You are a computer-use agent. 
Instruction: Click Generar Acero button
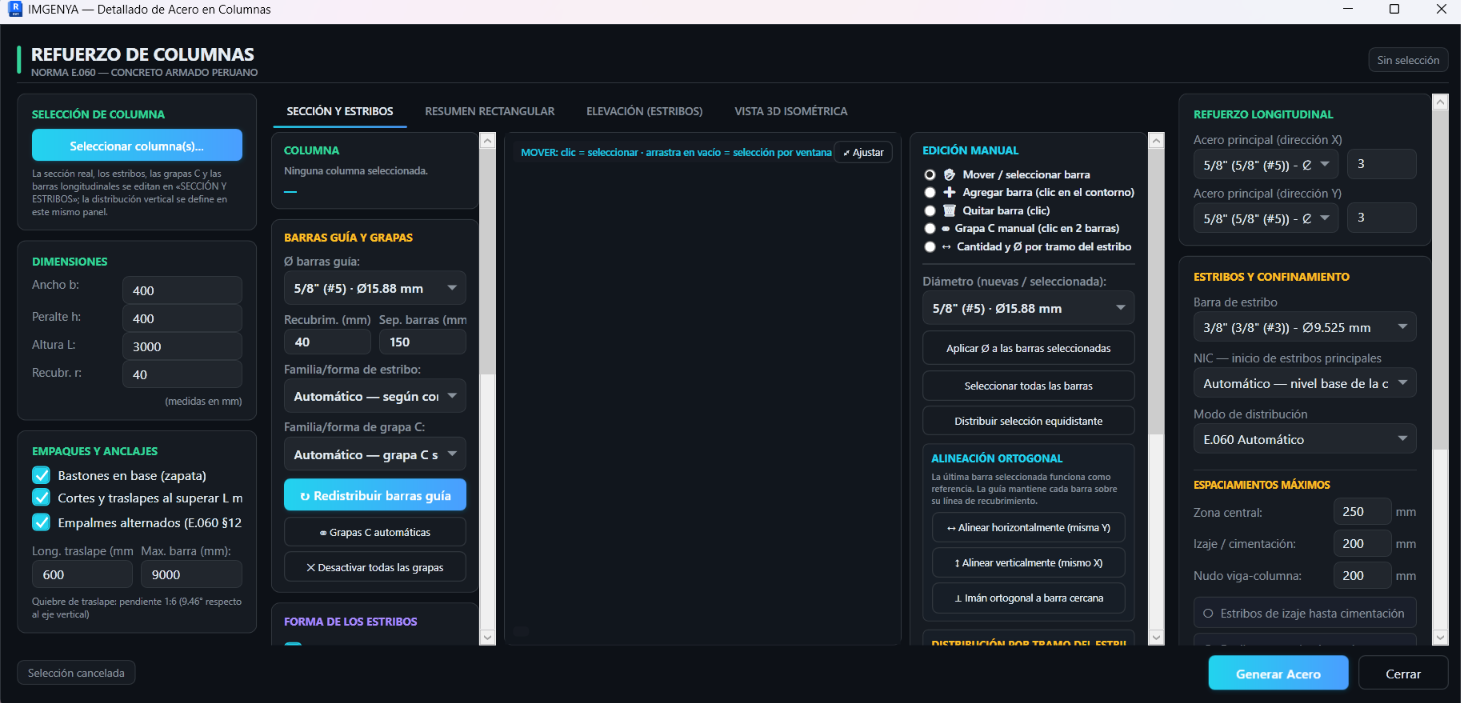(1278, 673)
